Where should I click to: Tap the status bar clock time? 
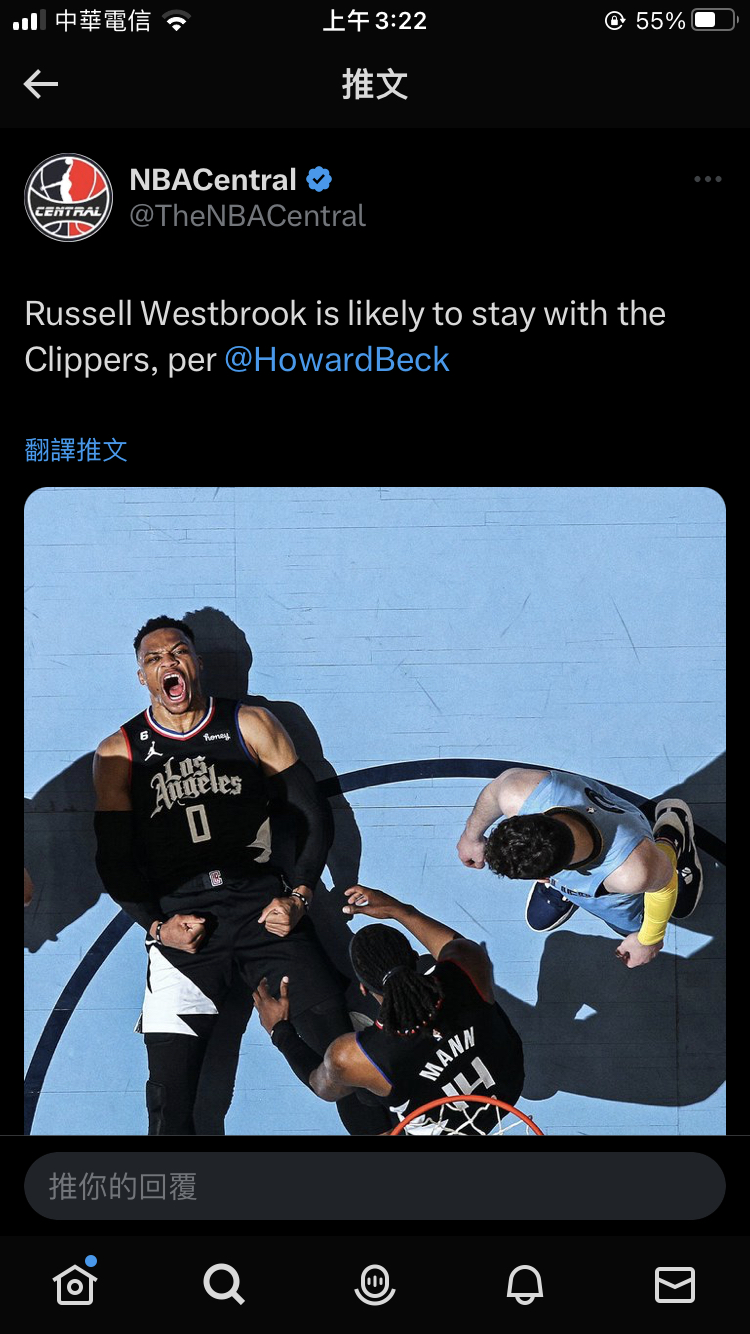(375, 21)
